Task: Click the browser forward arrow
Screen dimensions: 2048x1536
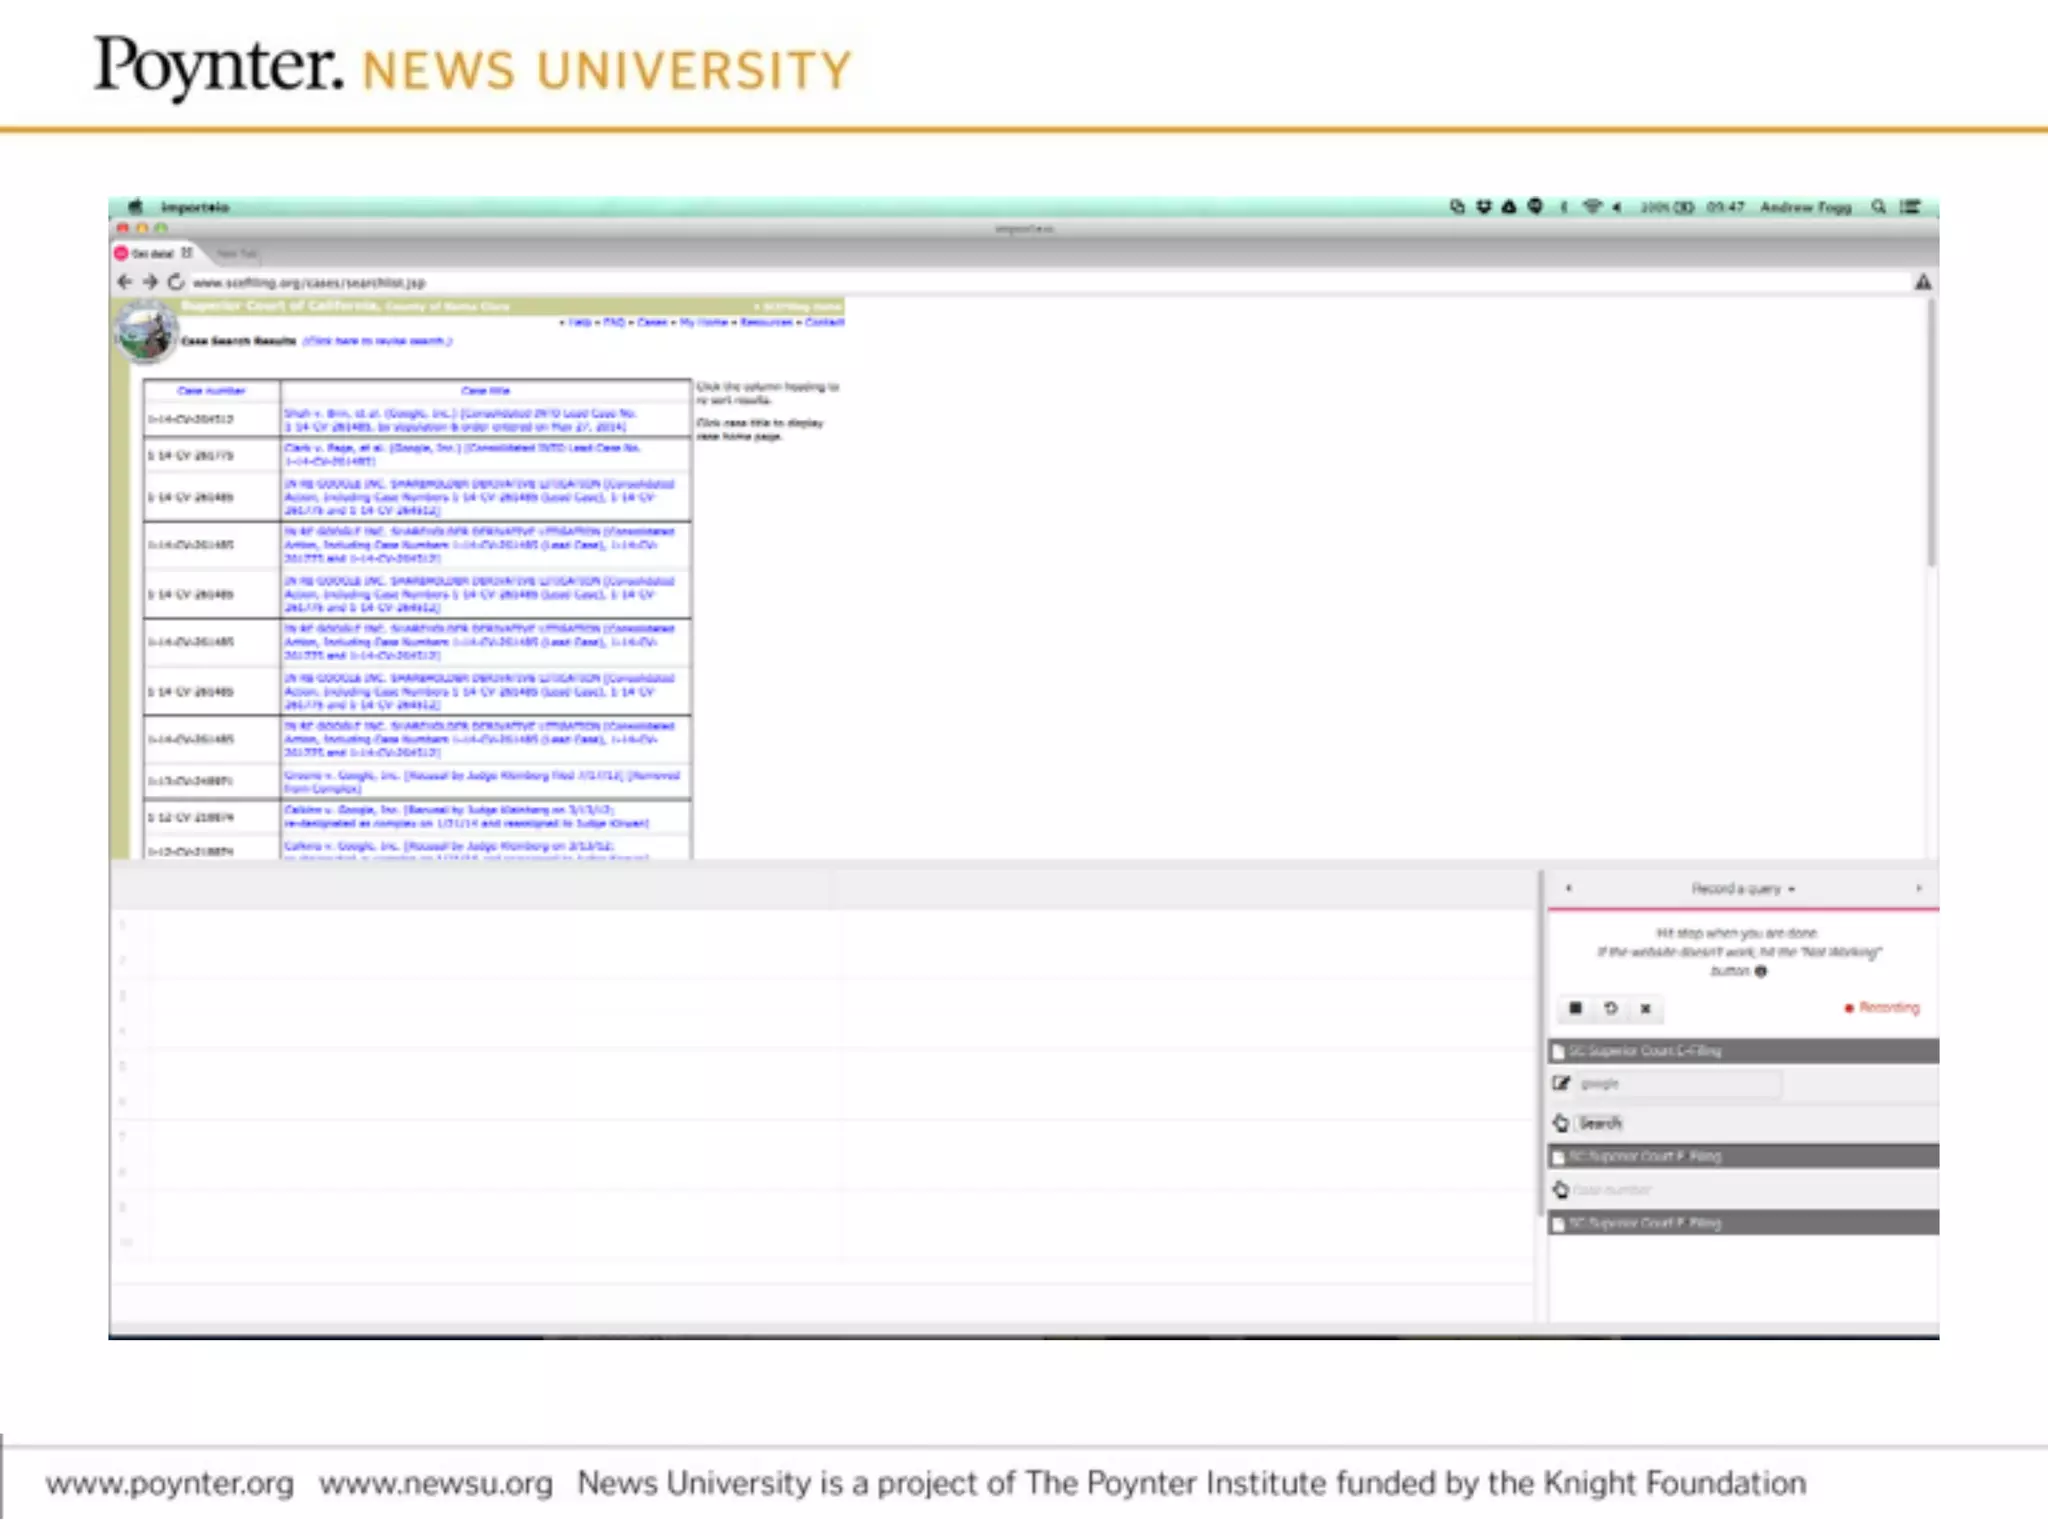Action: (150, 282)
